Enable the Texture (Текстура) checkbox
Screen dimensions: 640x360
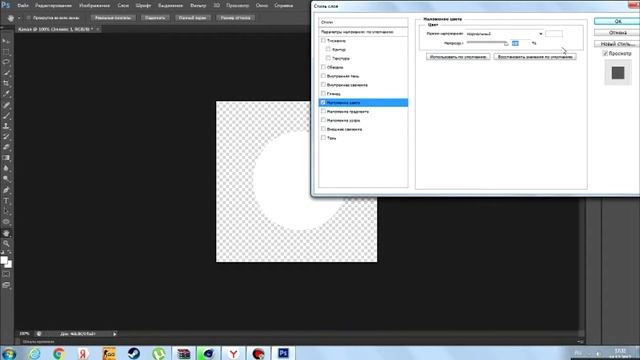tap(328, 58)
